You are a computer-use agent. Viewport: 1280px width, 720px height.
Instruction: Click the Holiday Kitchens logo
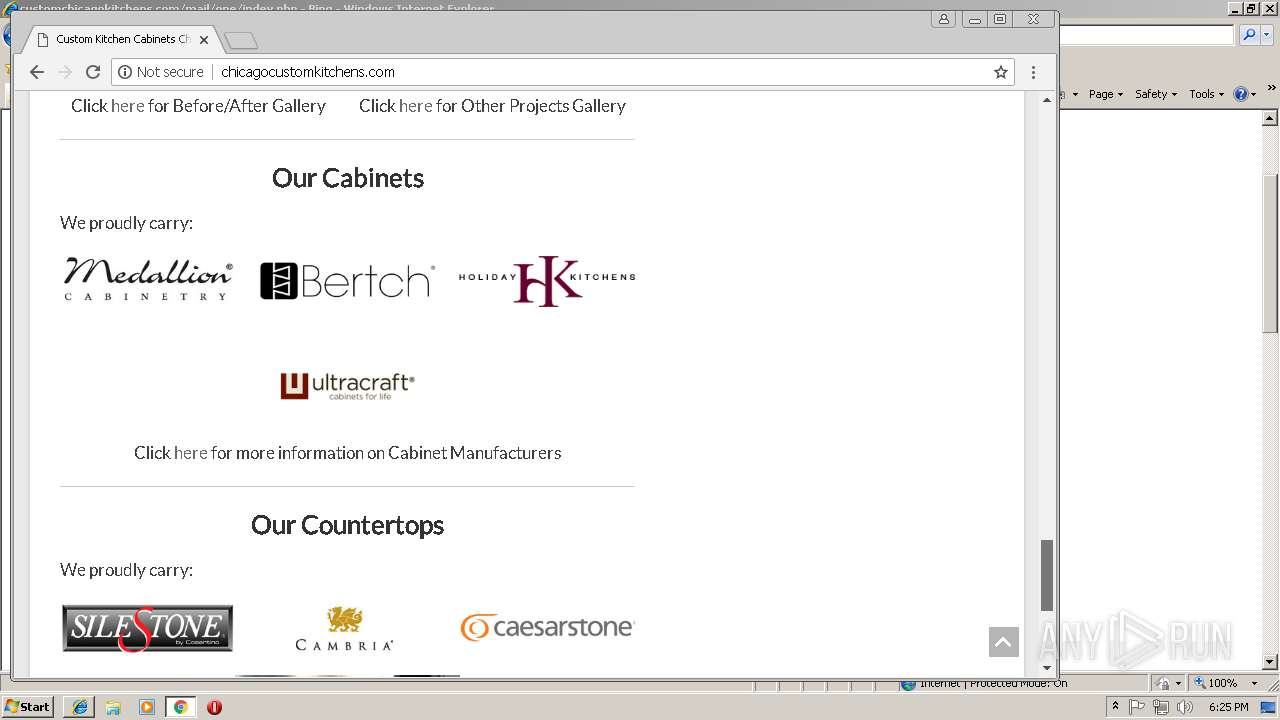(547, 281)
